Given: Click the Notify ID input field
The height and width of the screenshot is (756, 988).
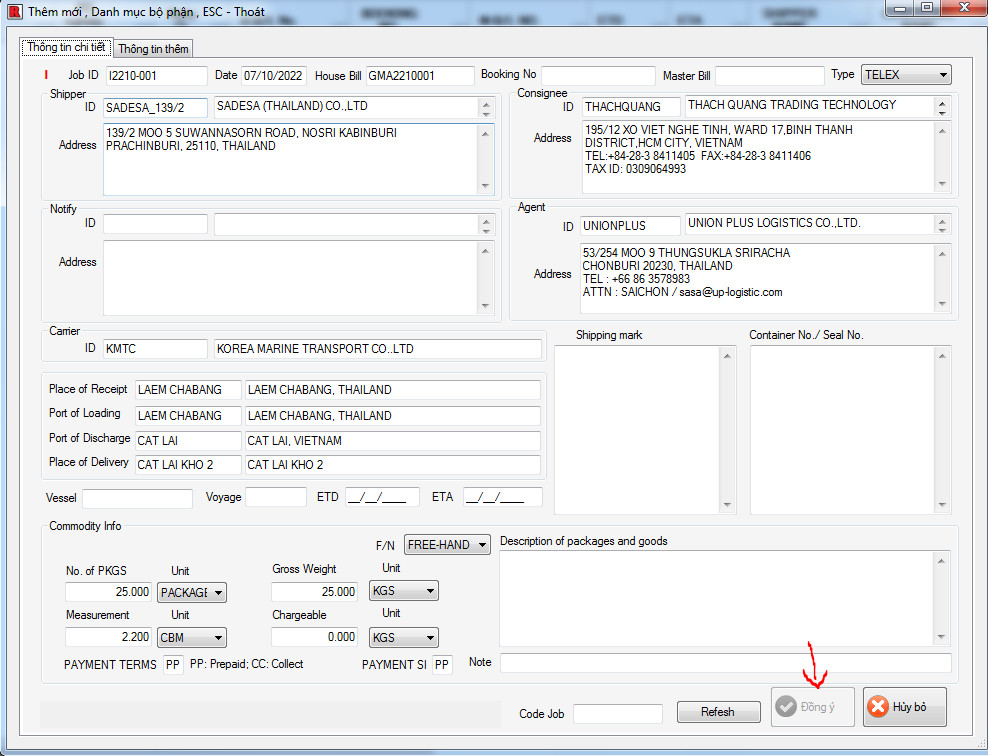Looking at the screenshot, I should point(155,224).
